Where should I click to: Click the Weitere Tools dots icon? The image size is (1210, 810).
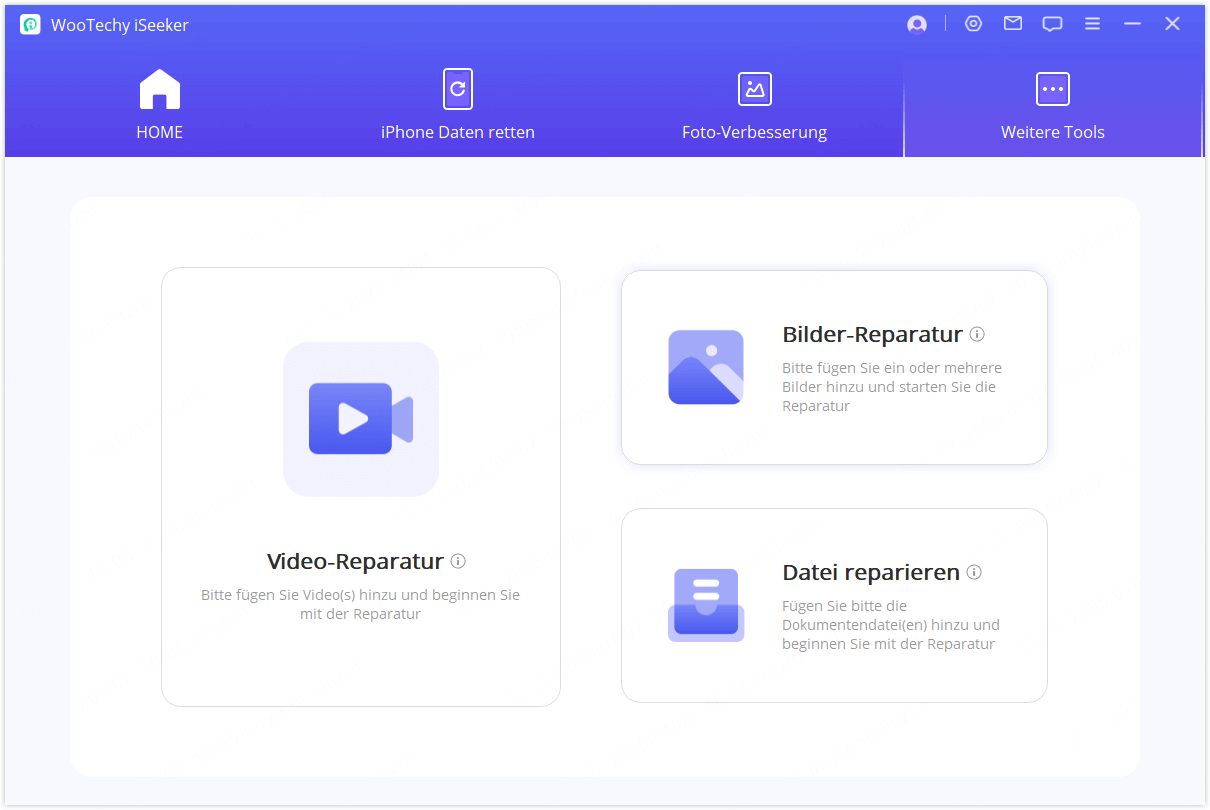tap(1052, 89)
